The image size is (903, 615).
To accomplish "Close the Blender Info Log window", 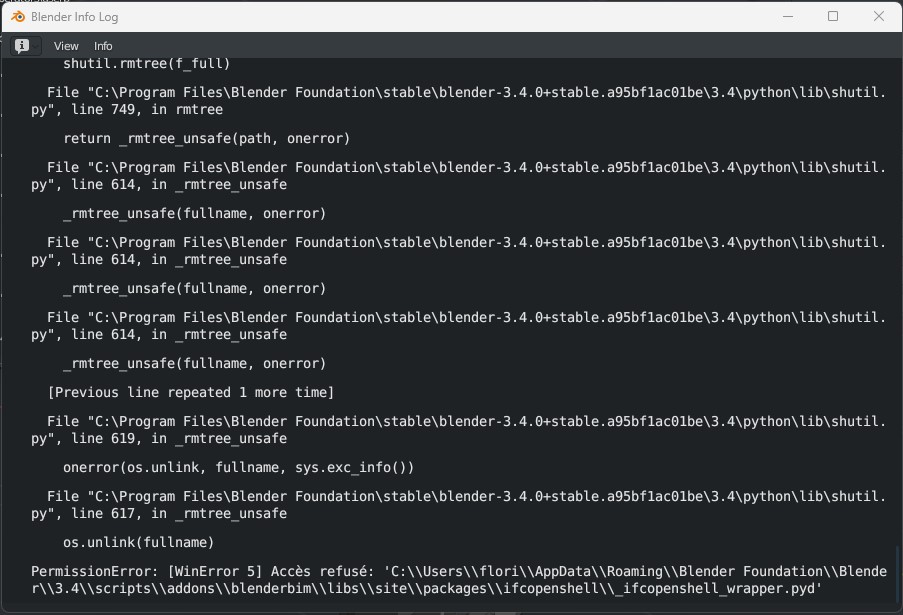I will [x=879, y=16].
